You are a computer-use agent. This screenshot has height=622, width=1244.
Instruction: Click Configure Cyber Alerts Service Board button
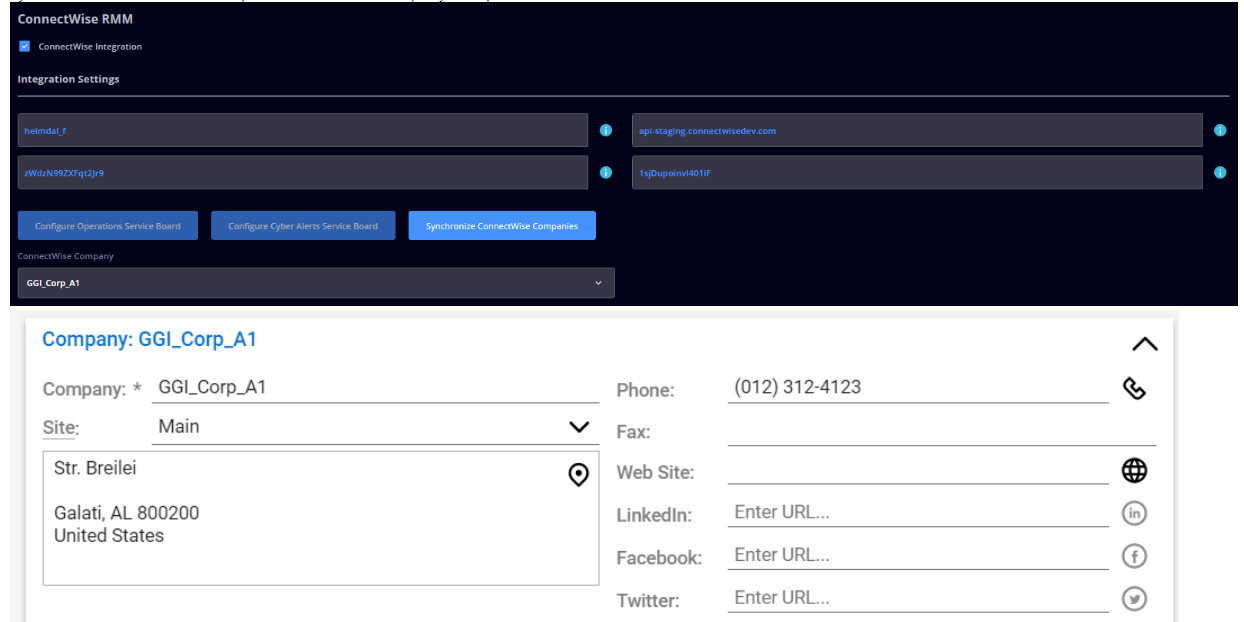pyautogui.click(x=303, y=226)
